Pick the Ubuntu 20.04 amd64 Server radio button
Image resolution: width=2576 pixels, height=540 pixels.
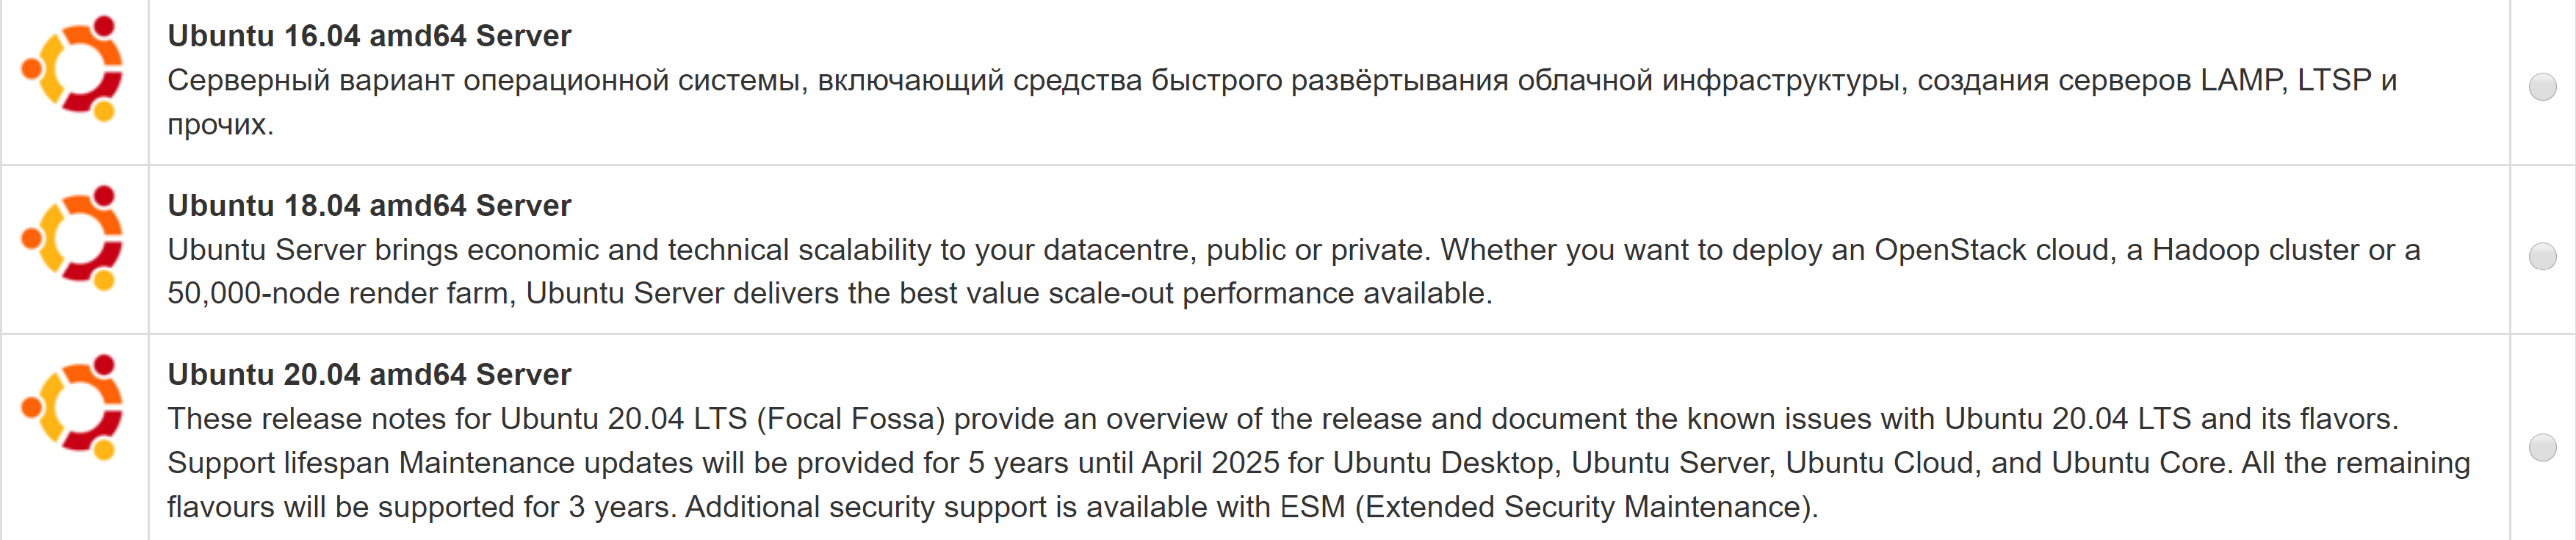point(2542,447)
